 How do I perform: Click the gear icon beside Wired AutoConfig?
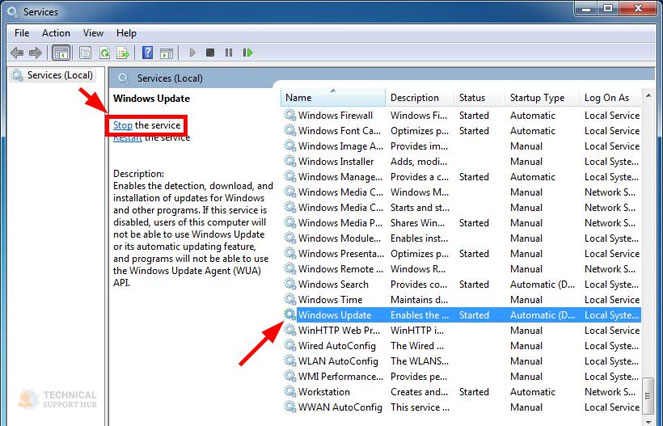[290, 345]
